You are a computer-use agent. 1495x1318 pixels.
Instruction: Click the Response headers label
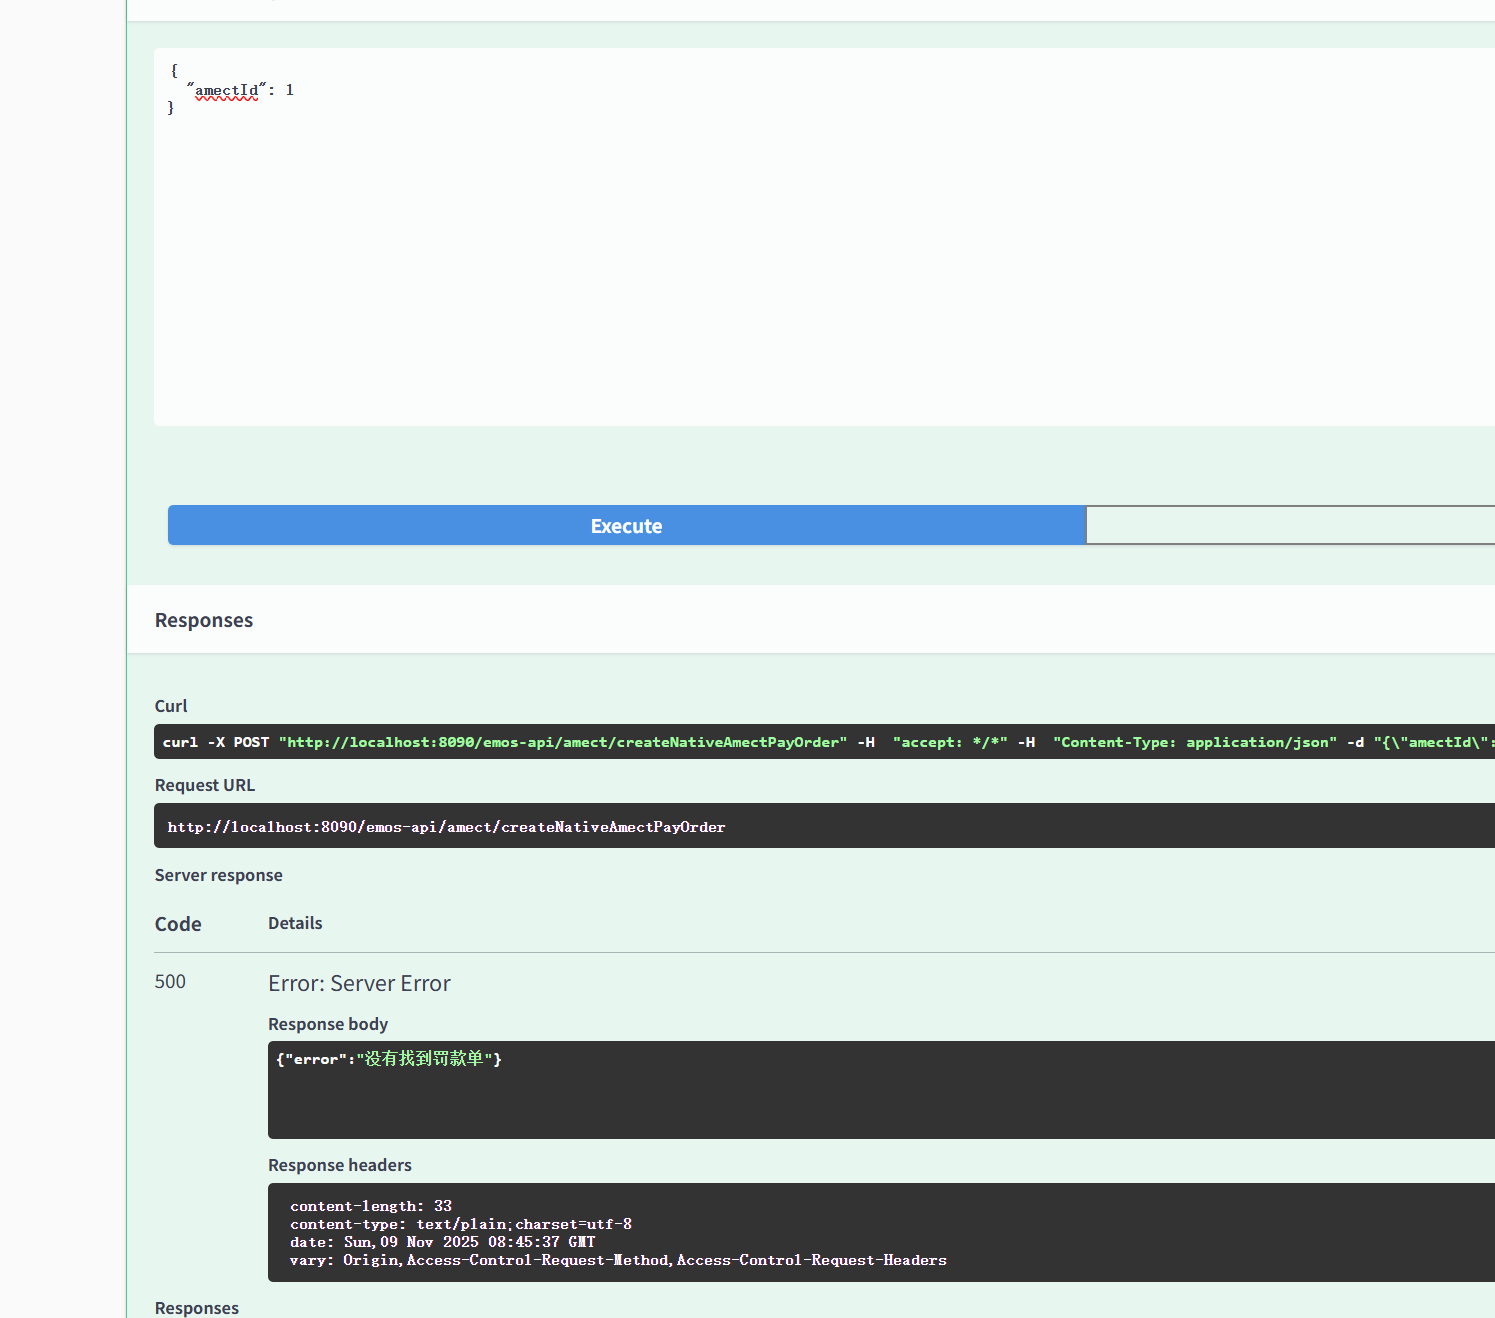tap(340, 1165)
